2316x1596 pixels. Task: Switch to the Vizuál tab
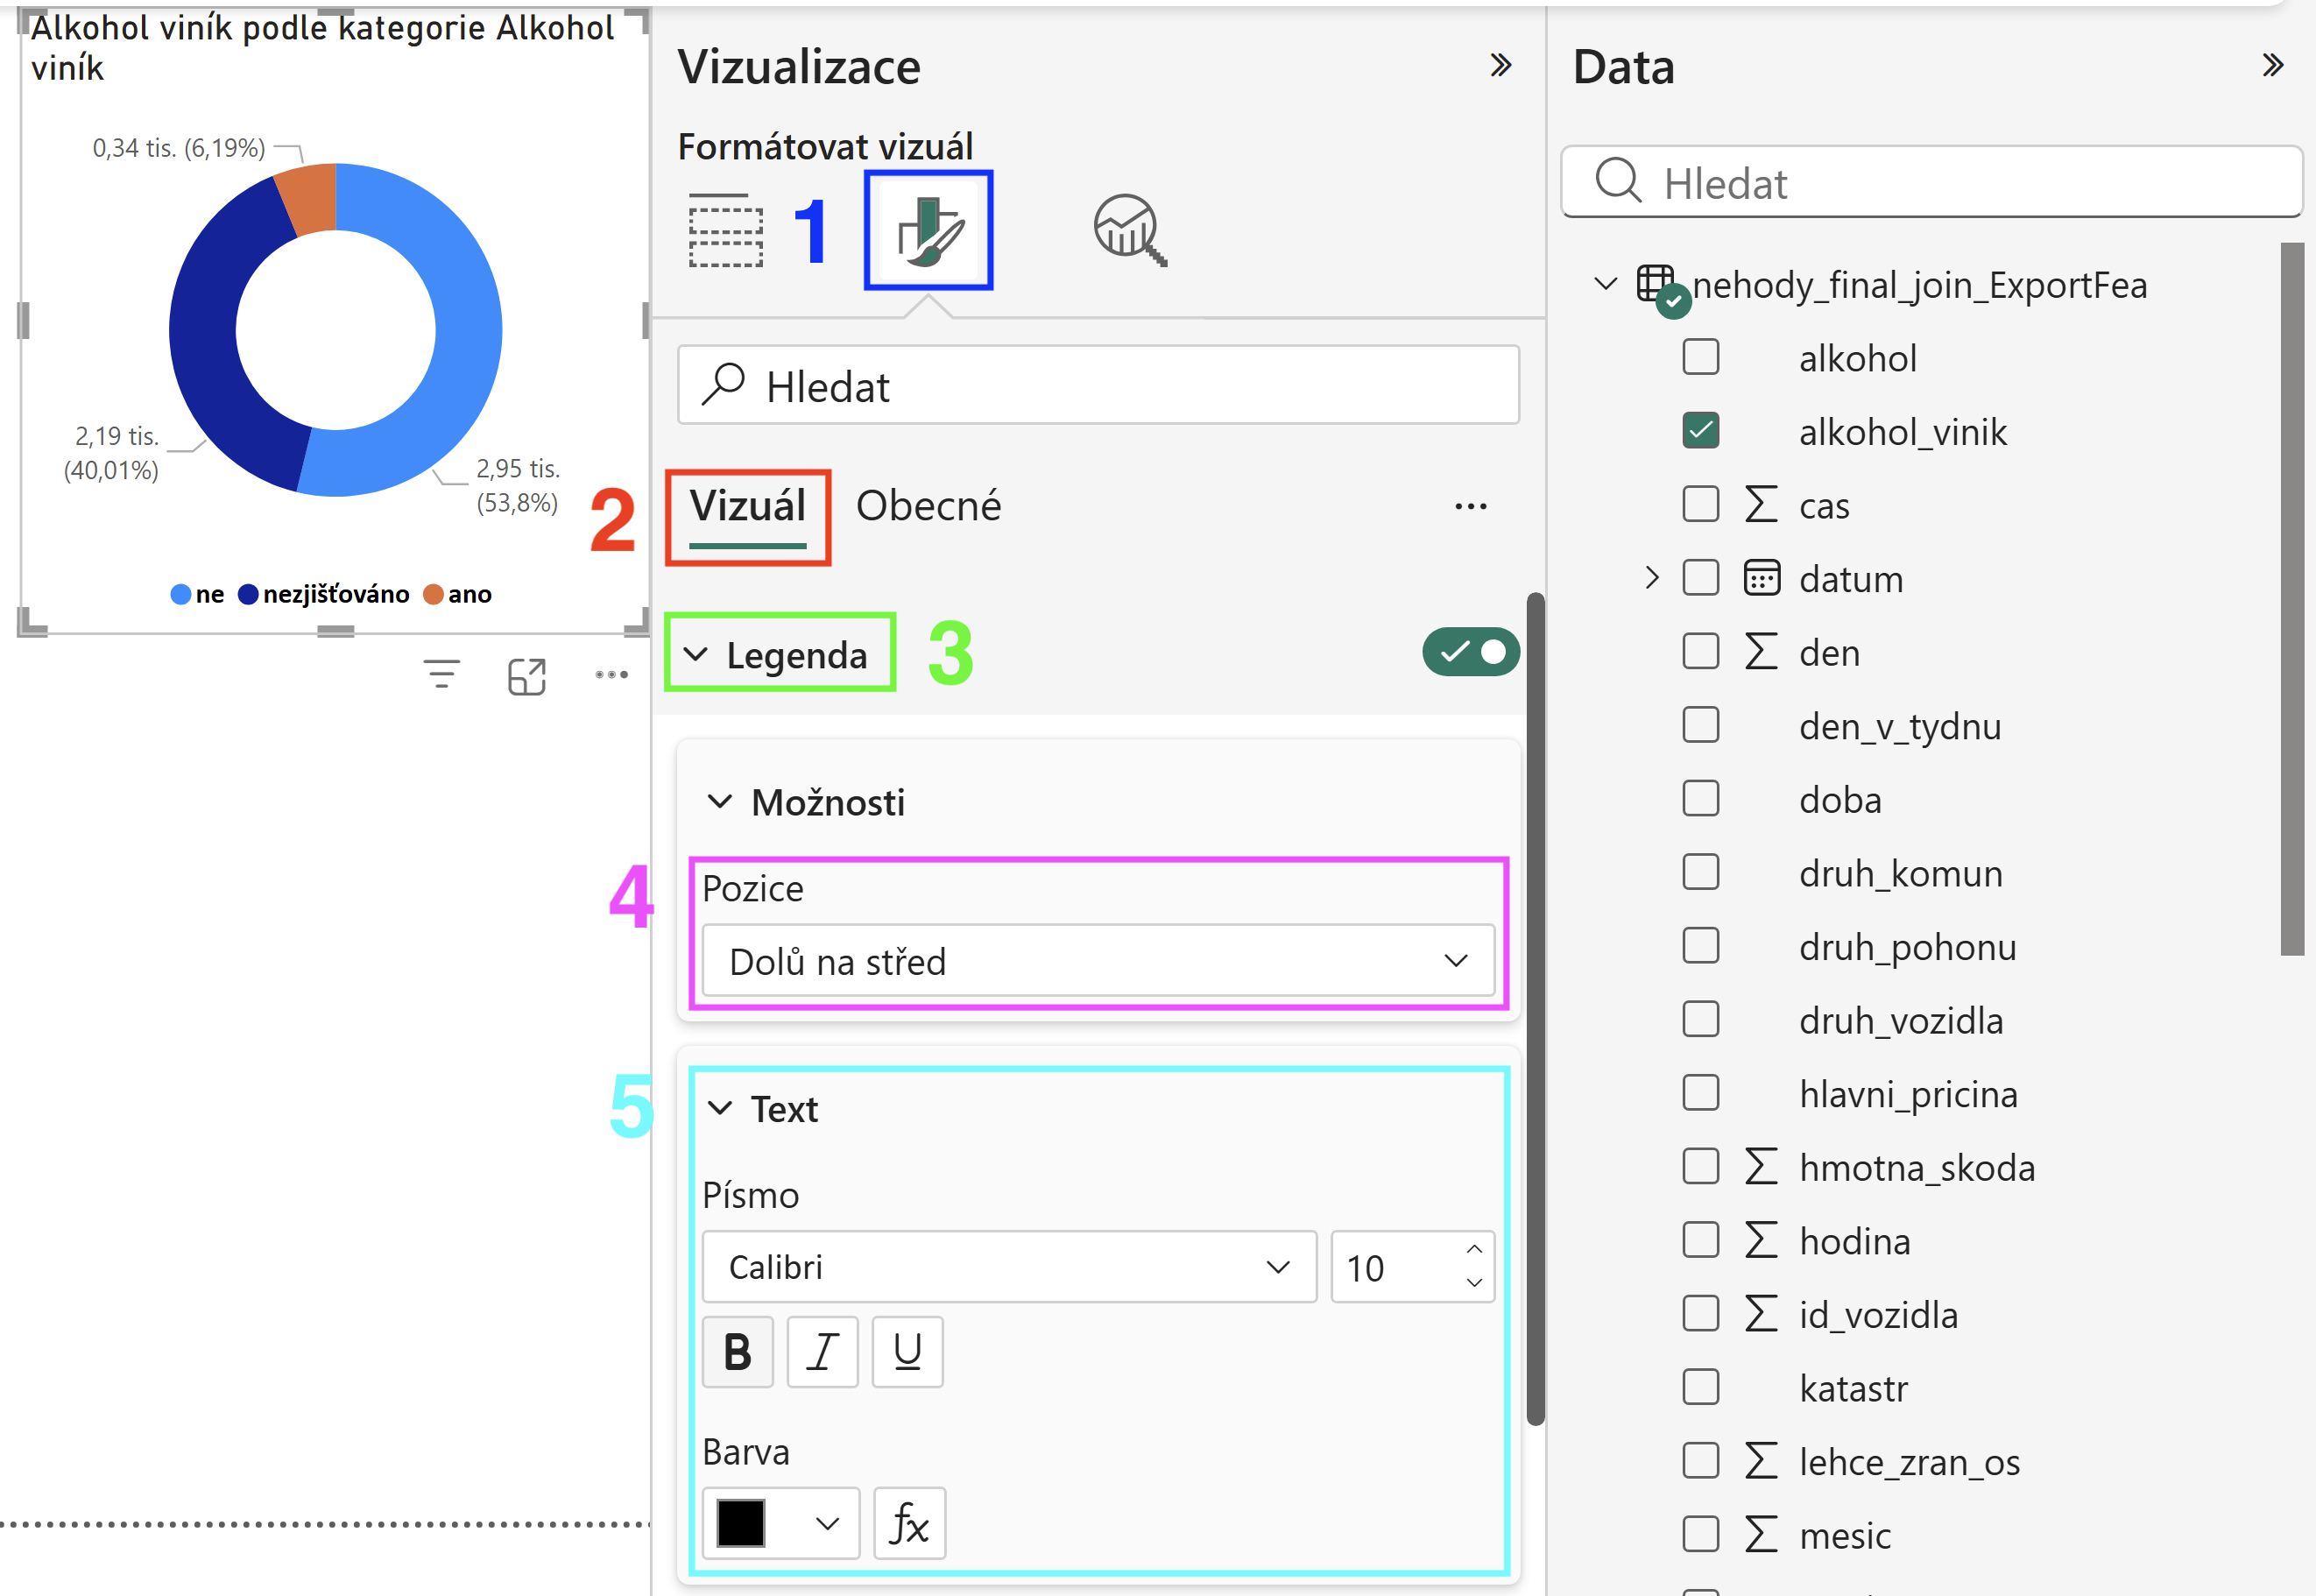[748, 507]
